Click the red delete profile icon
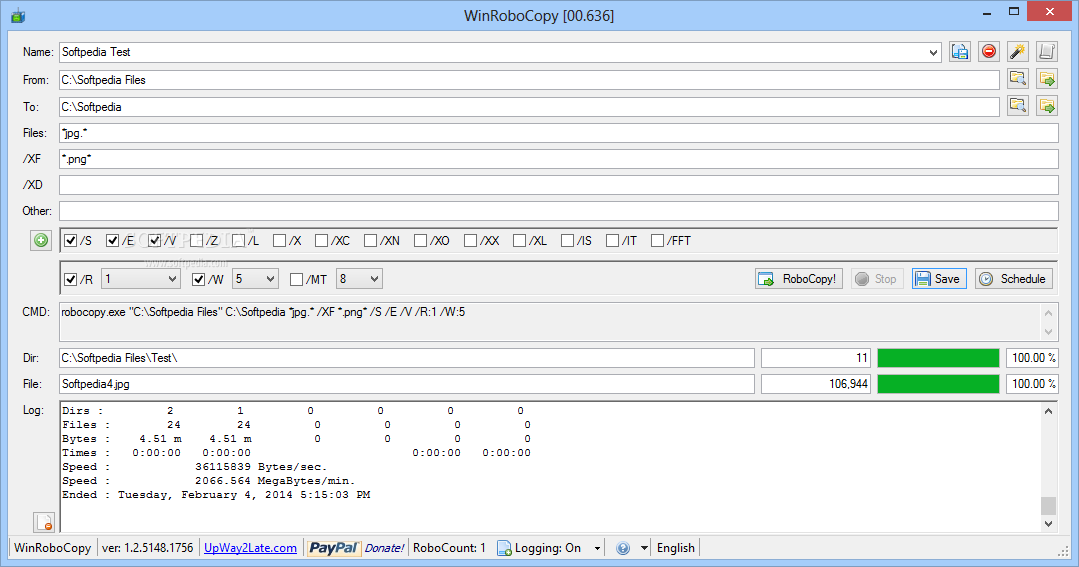Viewport: 1079px width, 567px height. 989,52
